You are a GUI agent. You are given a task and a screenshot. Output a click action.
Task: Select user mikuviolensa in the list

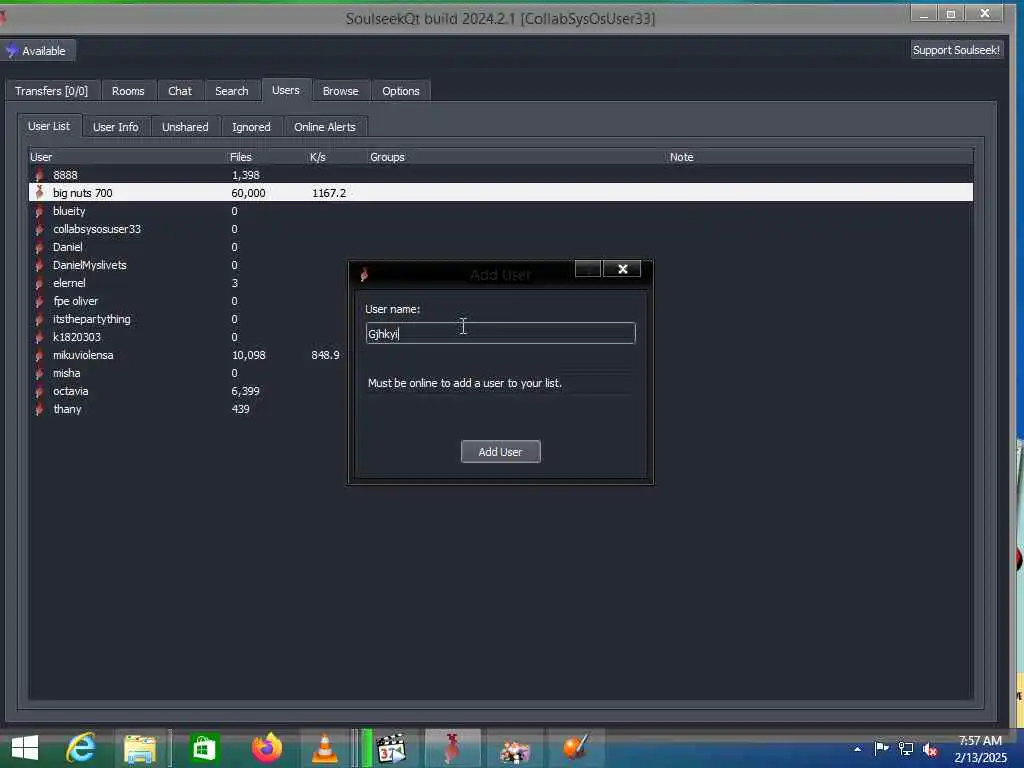click(x=83, y=355)
